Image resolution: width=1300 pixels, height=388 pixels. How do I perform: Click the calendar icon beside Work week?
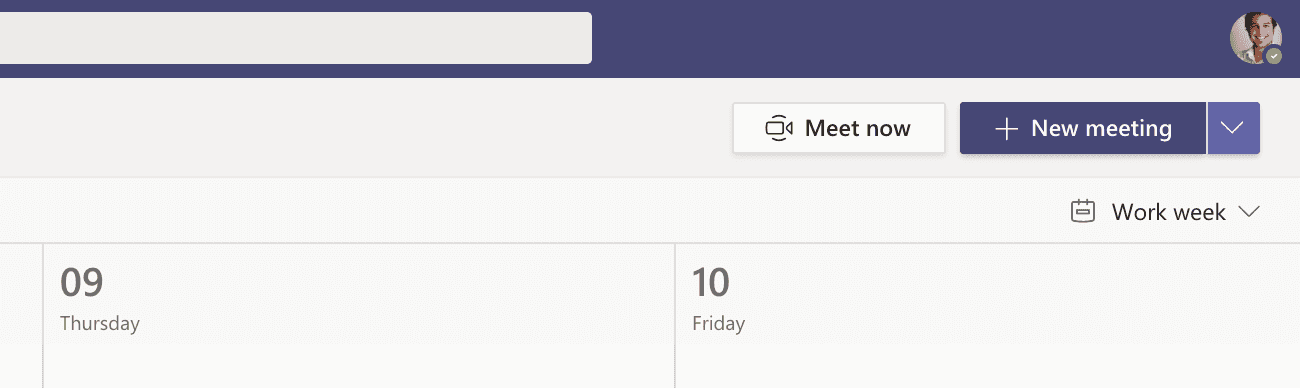click(1082, 211)
